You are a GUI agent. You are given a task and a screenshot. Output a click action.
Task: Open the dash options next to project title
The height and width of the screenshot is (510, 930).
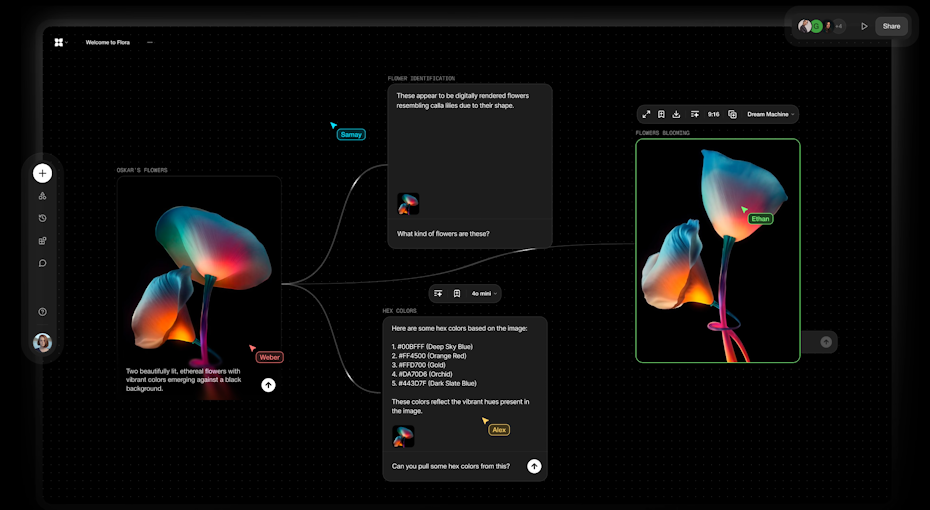(150, 42)
